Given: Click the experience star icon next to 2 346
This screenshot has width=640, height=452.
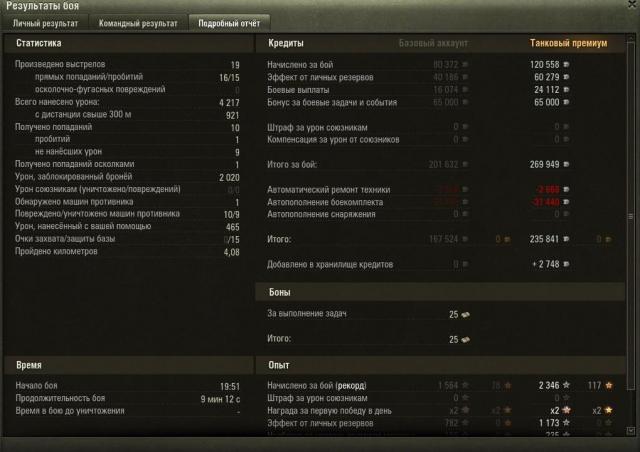Looking at the screenshot, I should 566,385.
